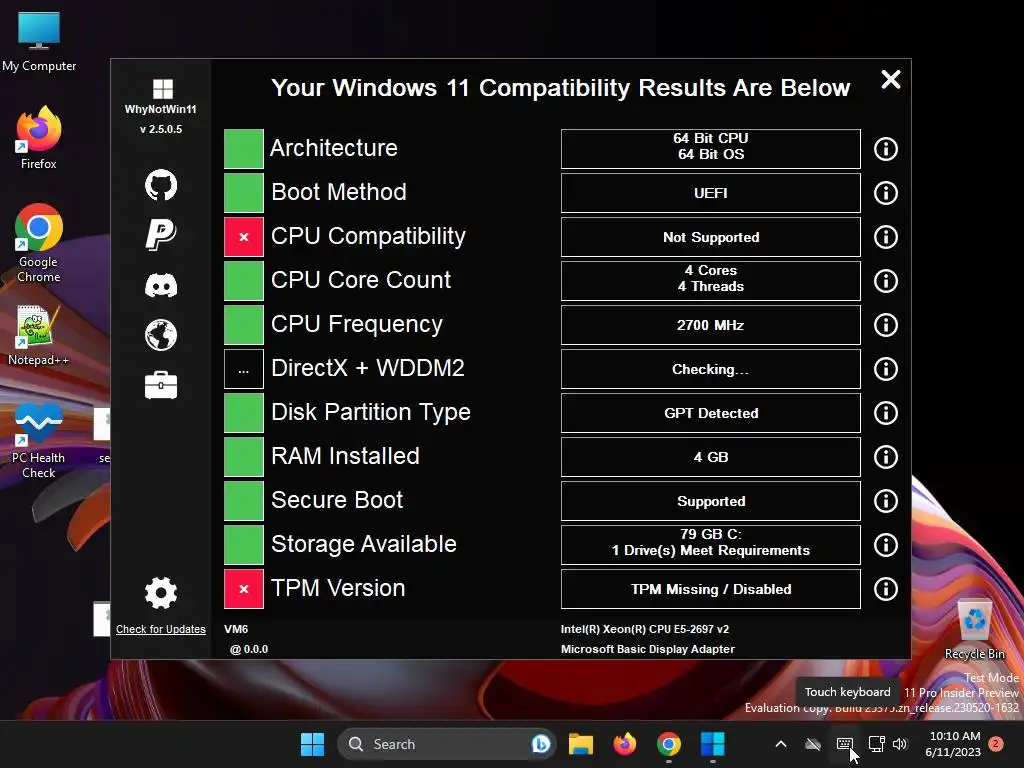
Task: Open the touch keyboard tray icon
Action: (844, 744)
